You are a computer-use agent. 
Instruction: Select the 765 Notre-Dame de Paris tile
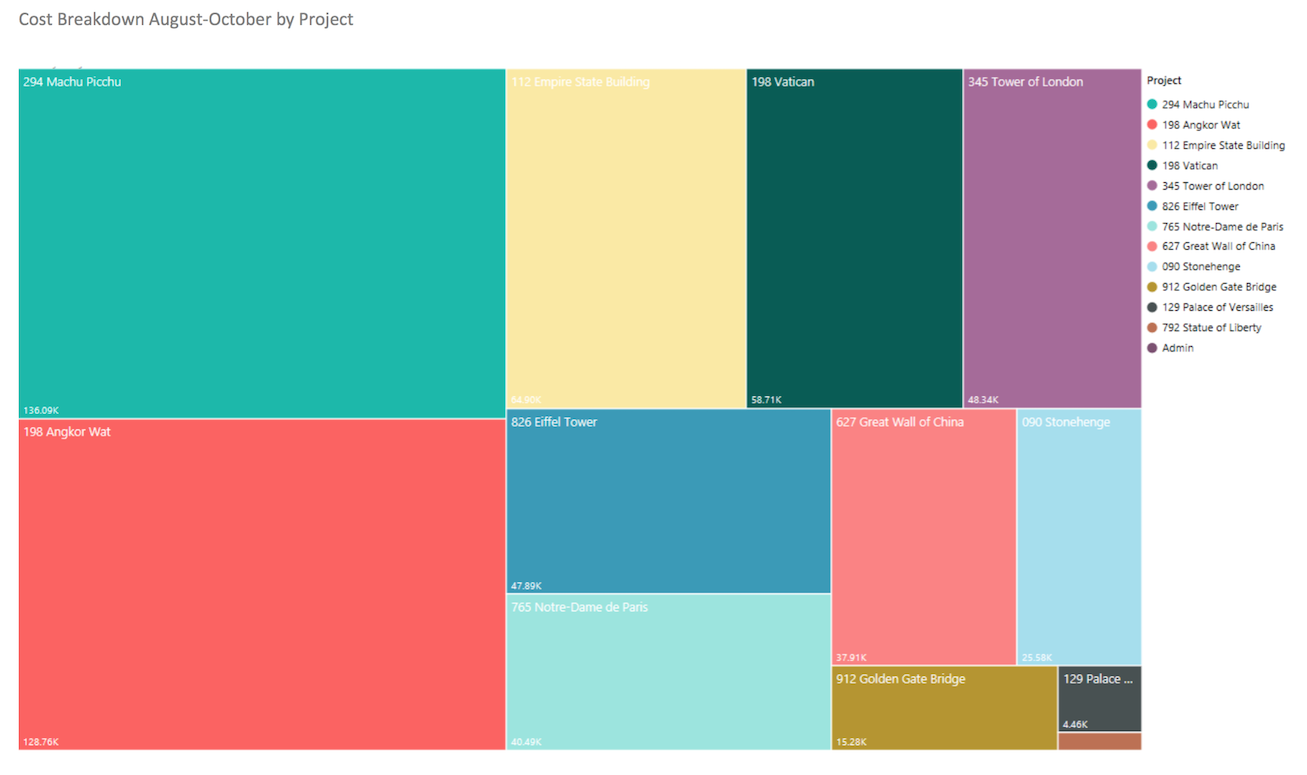coord(668,672)
